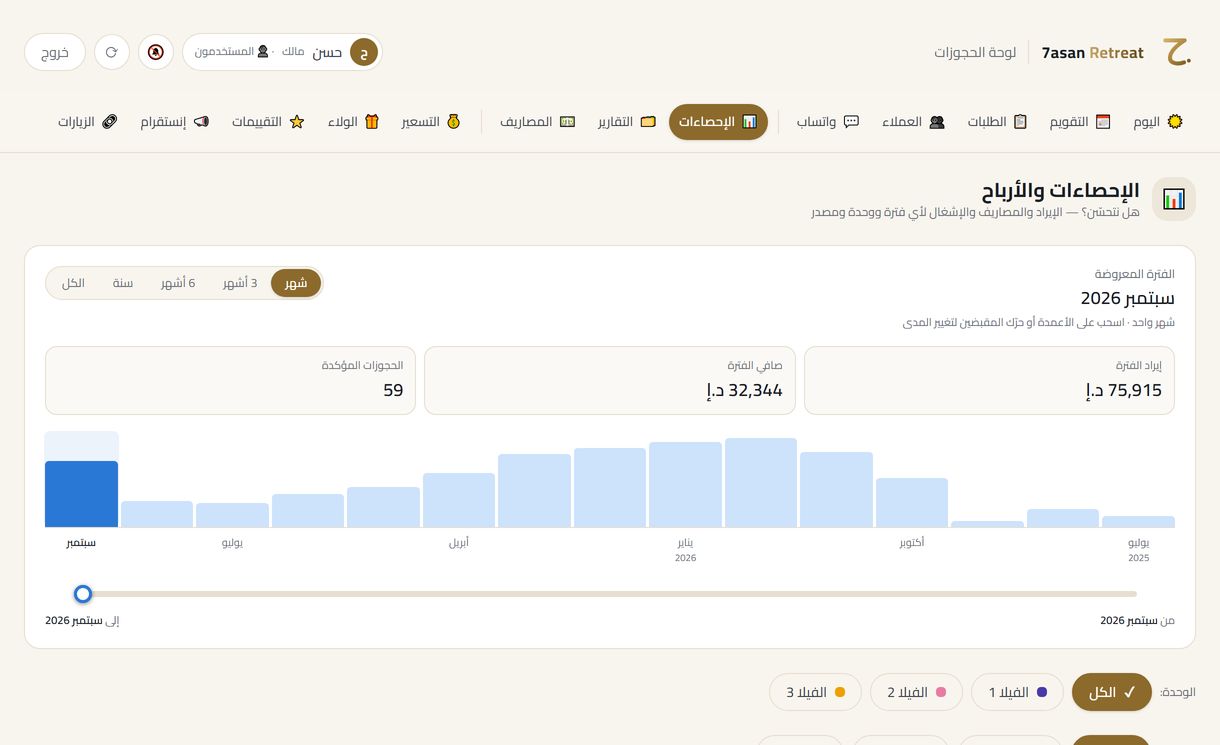This screenshot has height=745, width=1220.
Task: Click the round user avatar beside حسن
Action: [x=364, y=52]
